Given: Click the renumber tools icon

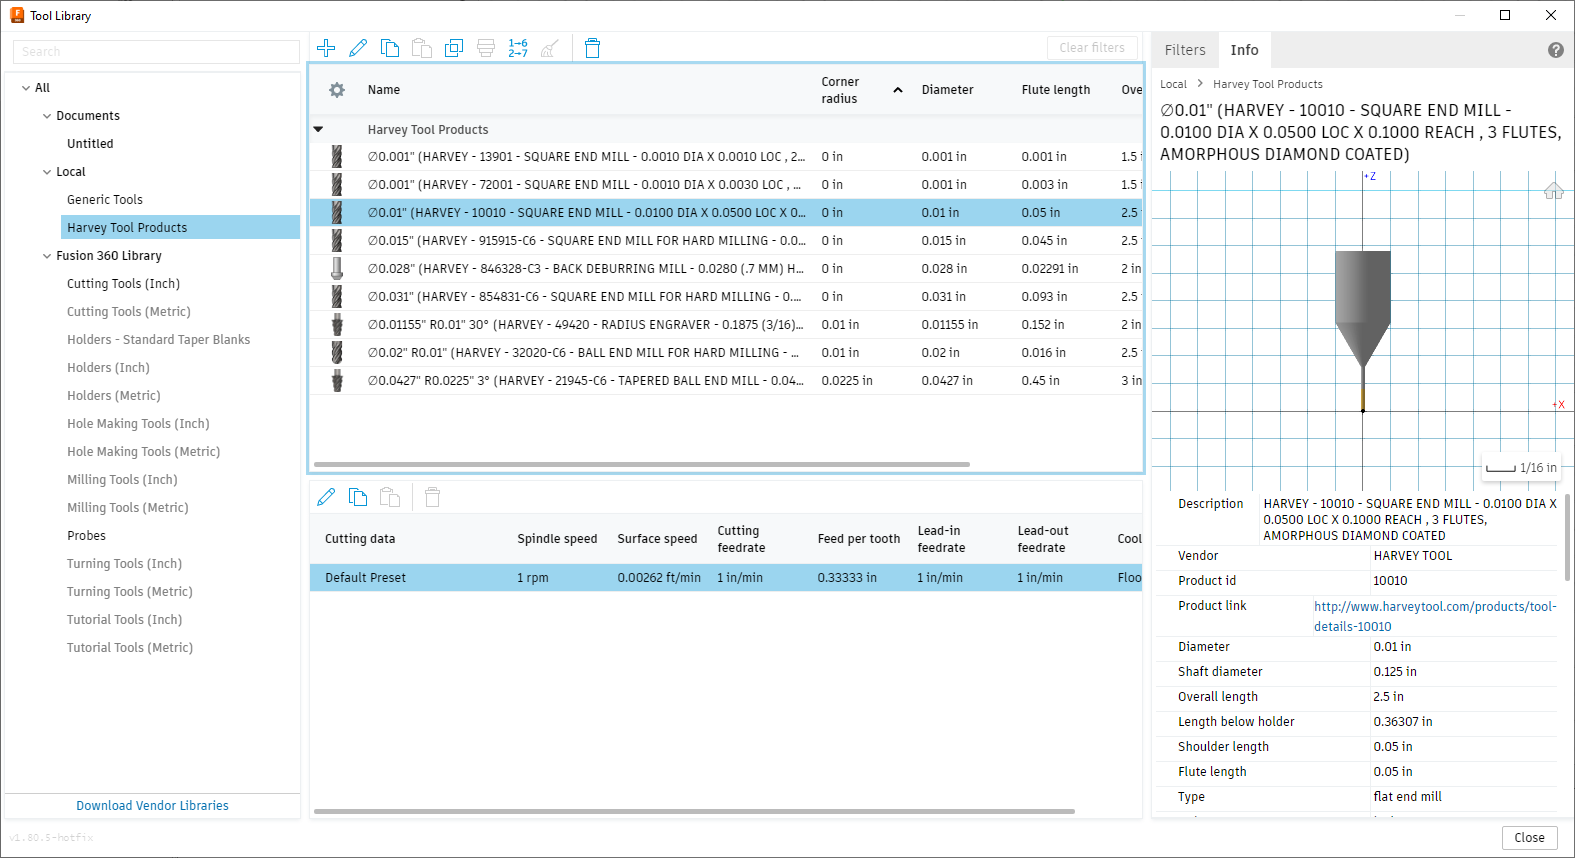Looking at the screenshot, I should 518,48.
